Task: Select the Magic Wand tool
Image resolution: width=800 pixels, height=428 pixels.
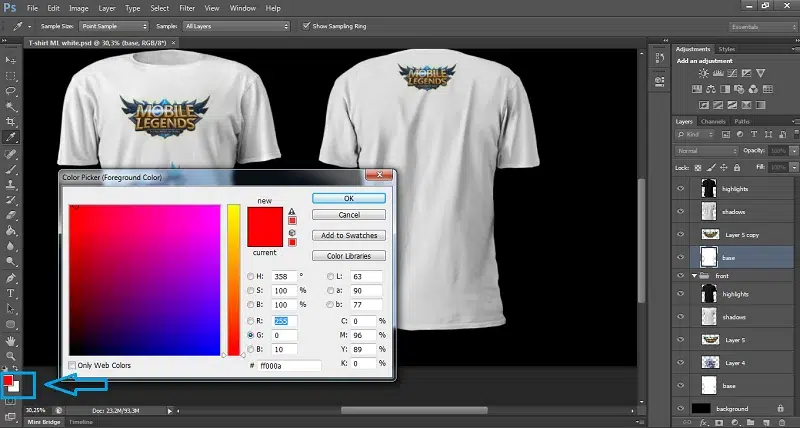Action: pyautogui.click(x=10, y=107)
